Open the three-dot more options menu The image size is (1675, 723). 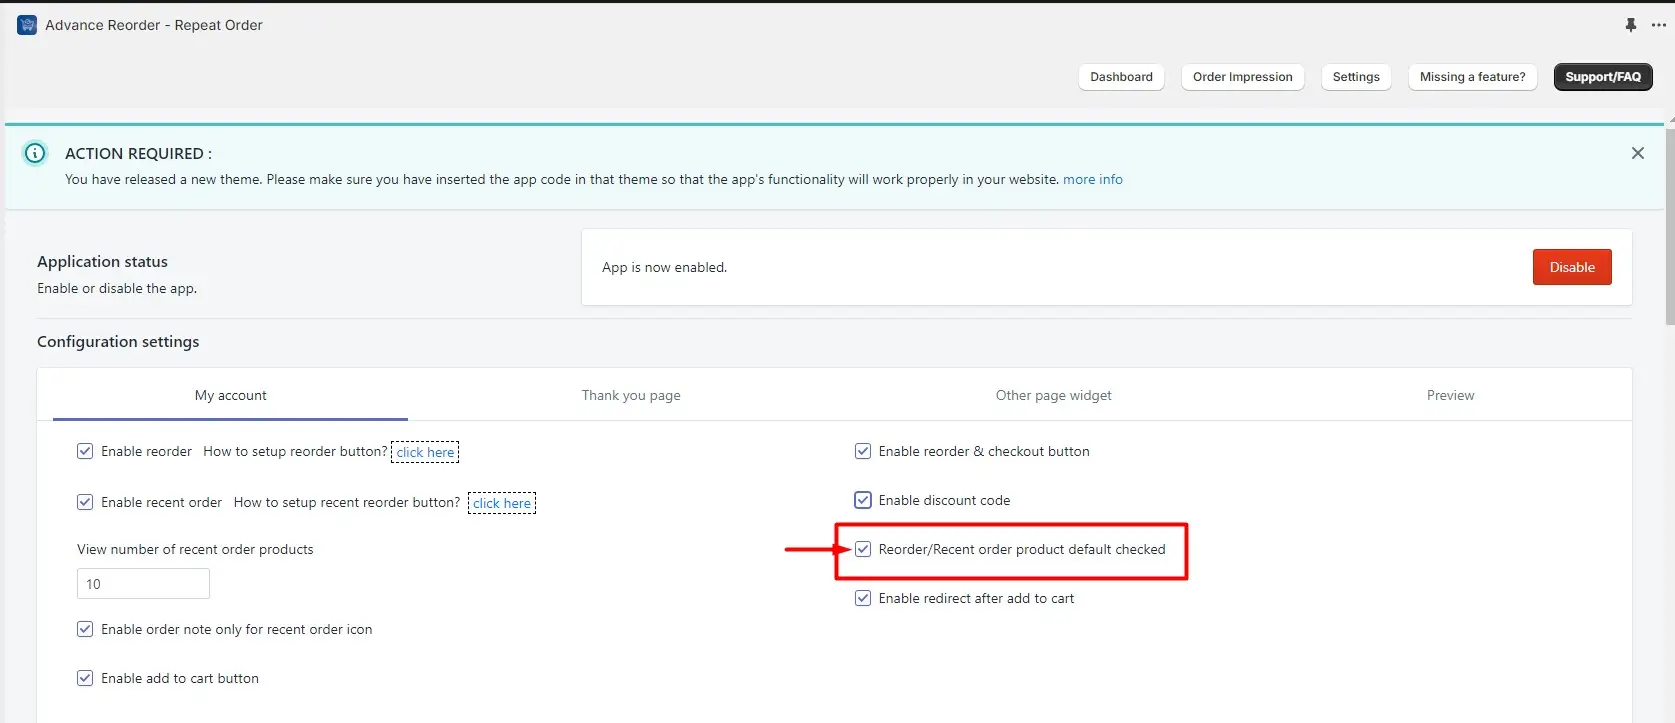(1659, 25)
